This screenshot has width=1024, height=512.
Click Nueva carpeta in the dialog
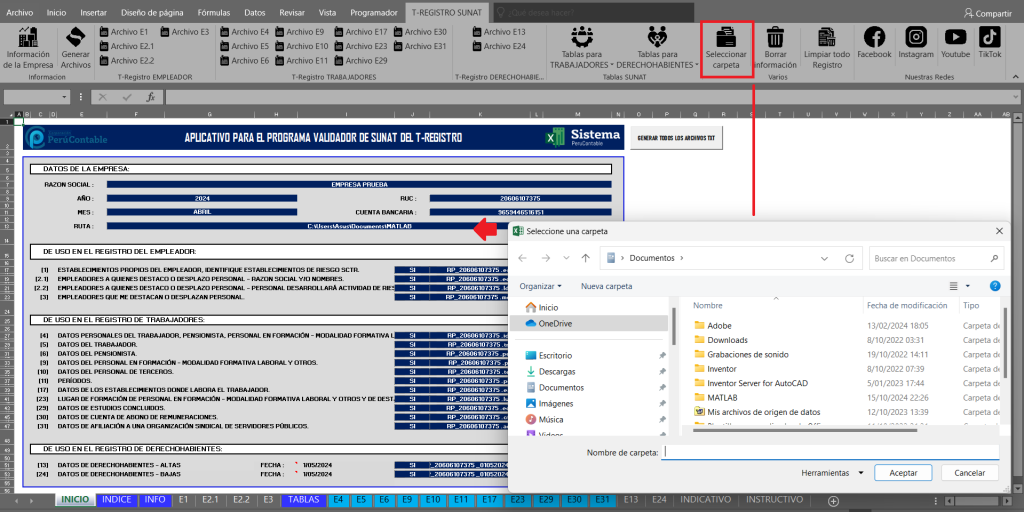607,286
